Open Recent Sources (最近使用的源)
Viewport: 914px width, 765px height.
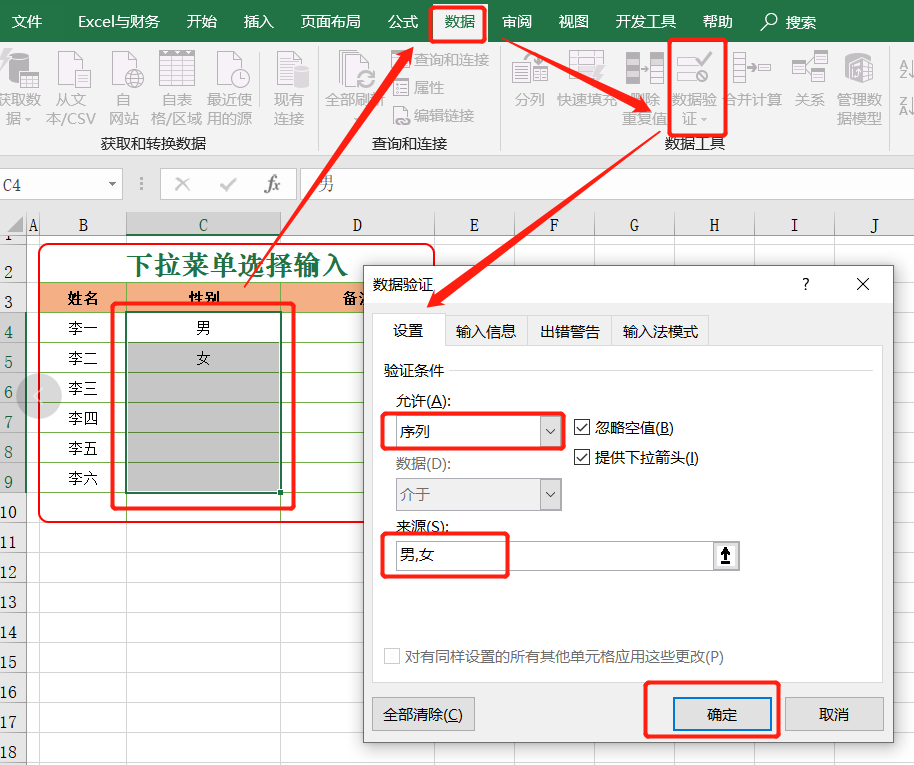[230, 87]
